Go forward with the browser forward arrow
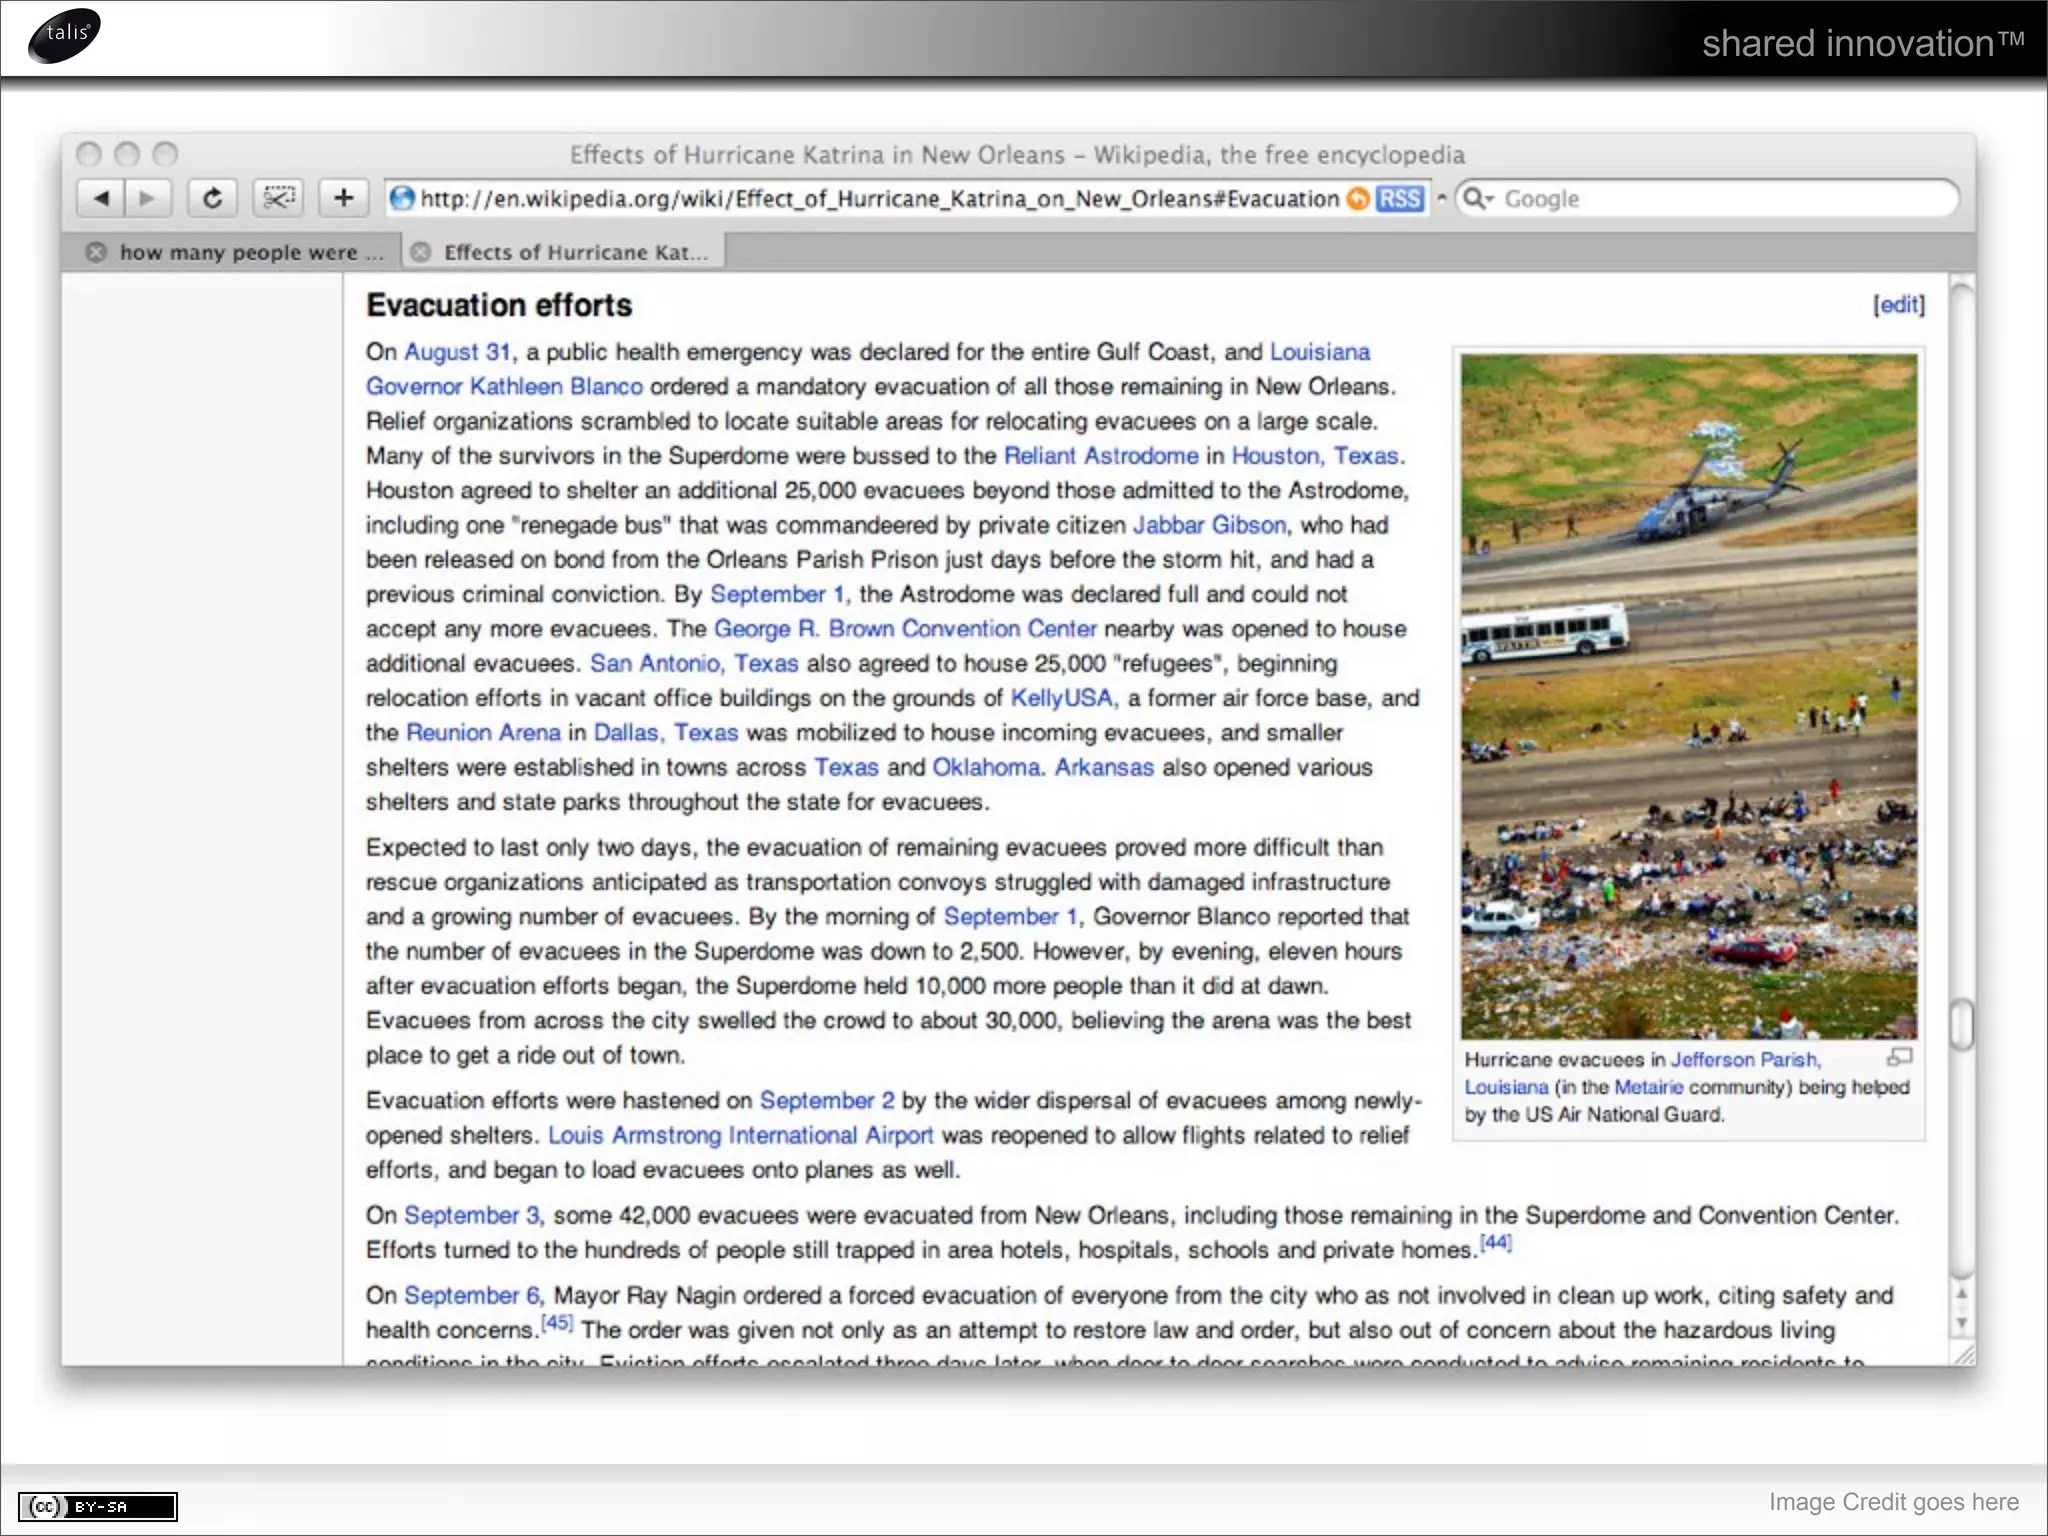Viewport: 2048px width, 1536px height. tap(148, 198)
